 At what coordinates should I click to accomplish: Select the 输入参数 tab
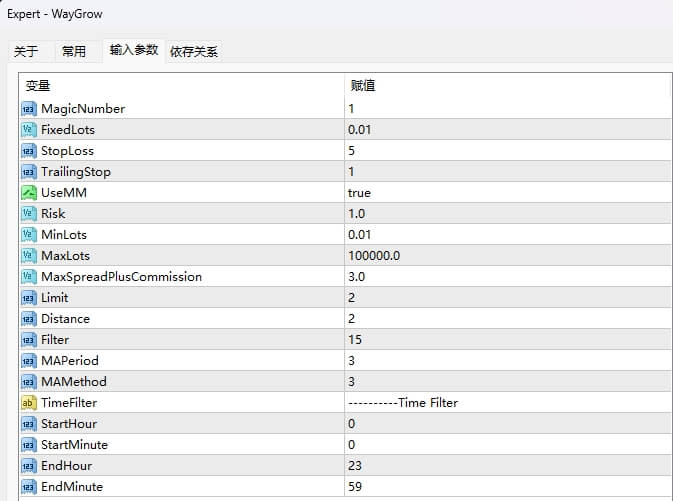click(x=134, y=50)
